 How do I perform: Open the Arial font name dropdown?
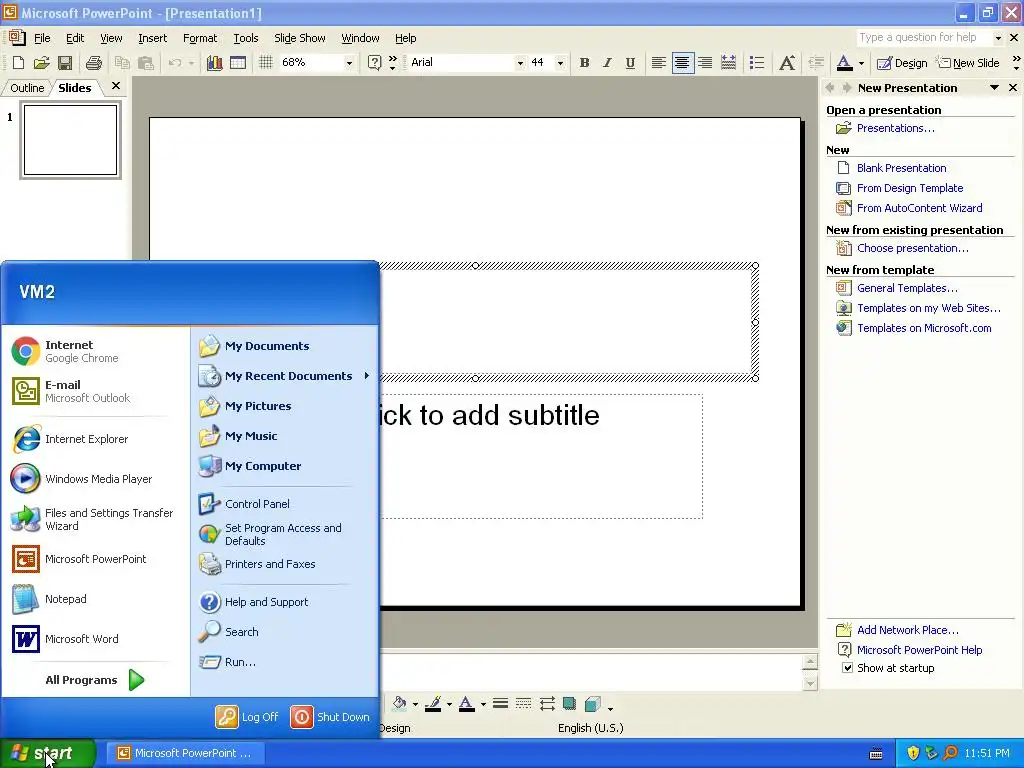pos(520,63)
